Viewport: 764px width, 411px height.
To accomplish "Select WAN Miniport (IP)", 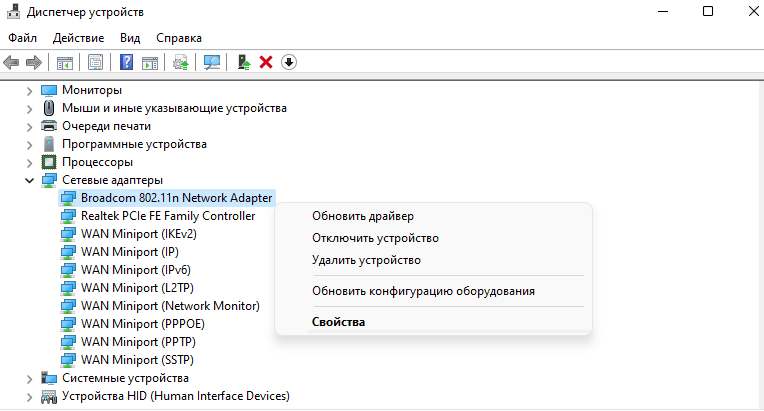I will pos(130,252).
